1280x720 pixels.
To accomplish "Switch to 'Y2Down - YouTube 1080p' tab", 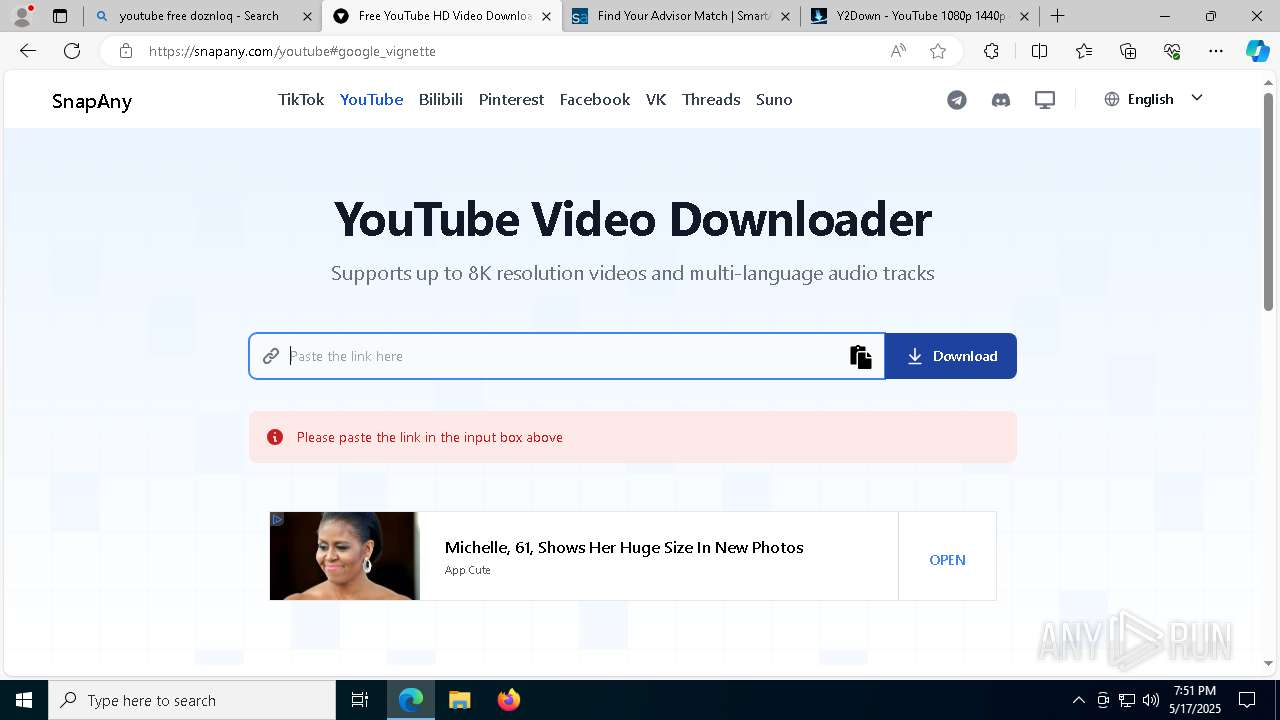I will click(920, 16).
